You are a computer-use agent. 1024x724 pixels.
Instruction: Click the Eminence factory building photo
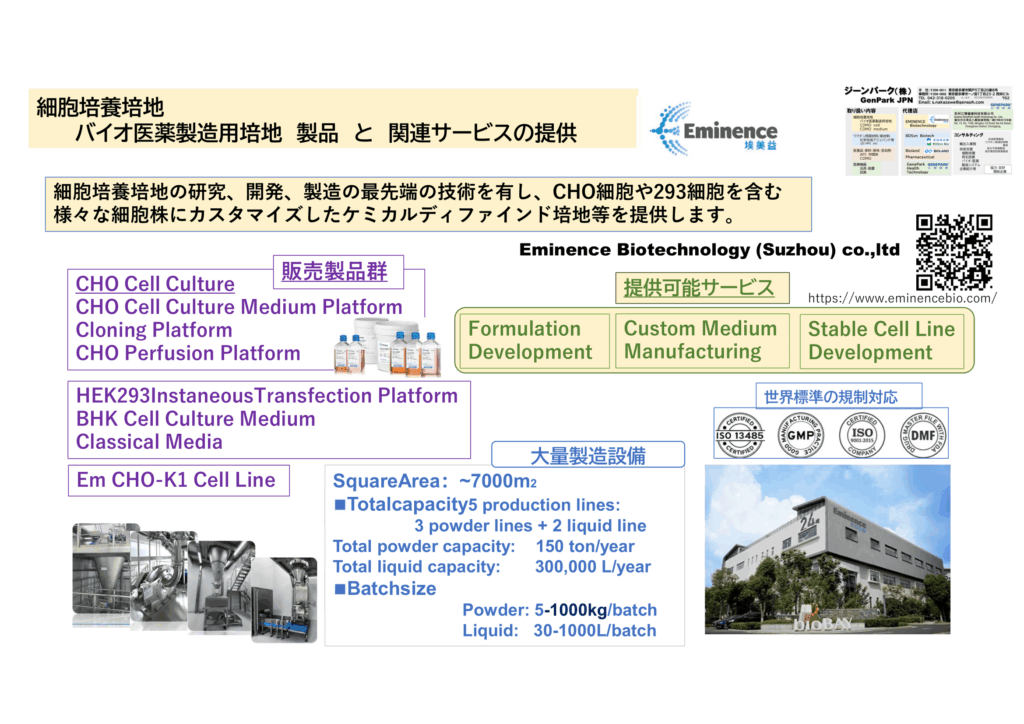(827, 550)
